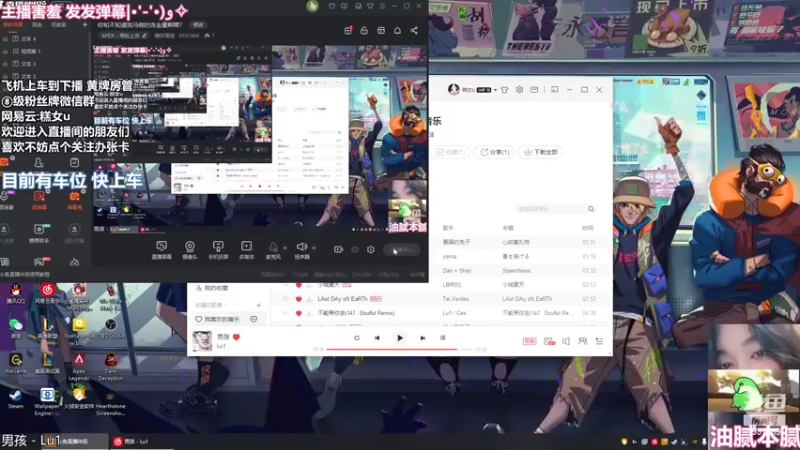
Task: Click the search magnifier icon in playlist
Action: point(591,209)
